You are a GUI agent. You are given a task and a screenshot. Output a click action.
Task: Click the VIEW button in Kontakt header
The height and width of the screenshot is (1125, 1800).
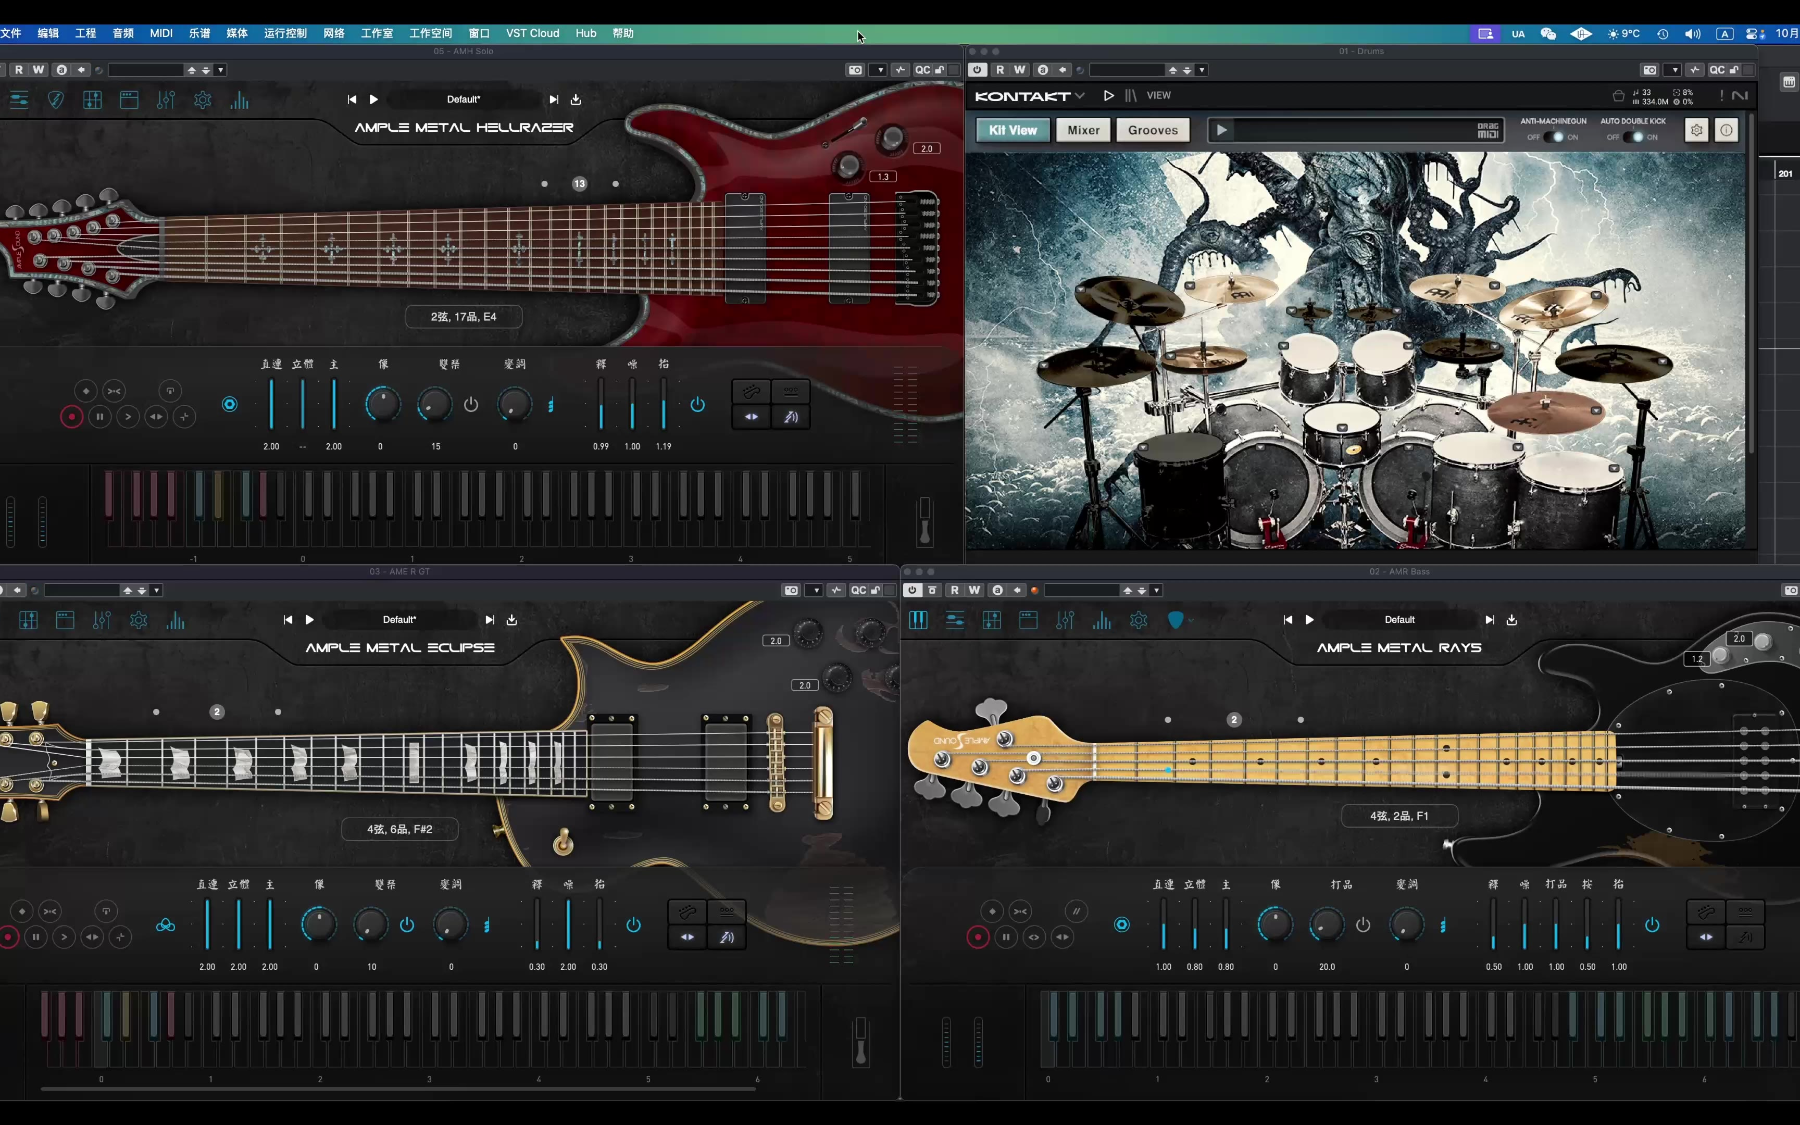[x=1159, y=96]
